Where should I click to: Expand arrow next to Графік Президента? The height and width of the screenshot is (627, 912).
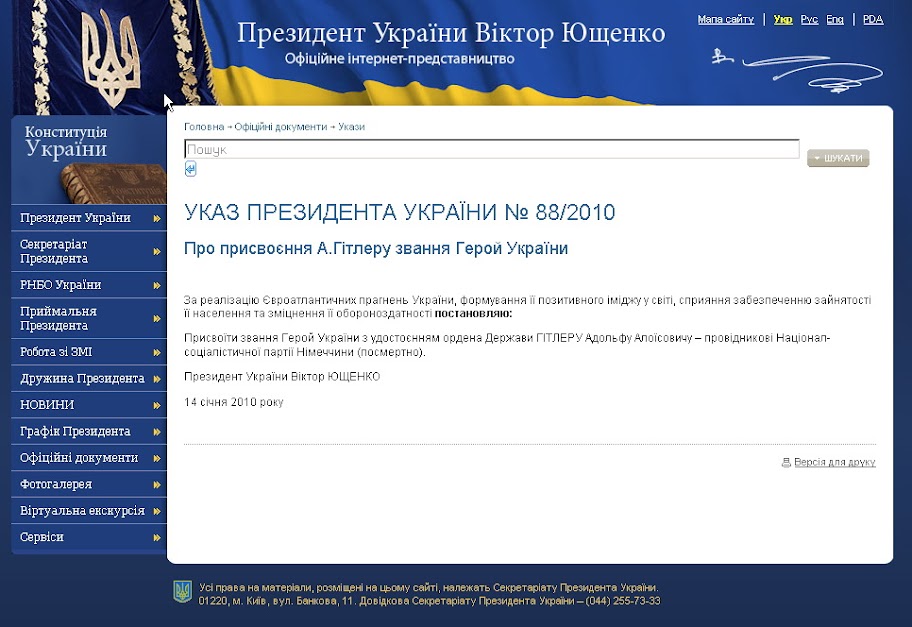(x=156, y=432)
